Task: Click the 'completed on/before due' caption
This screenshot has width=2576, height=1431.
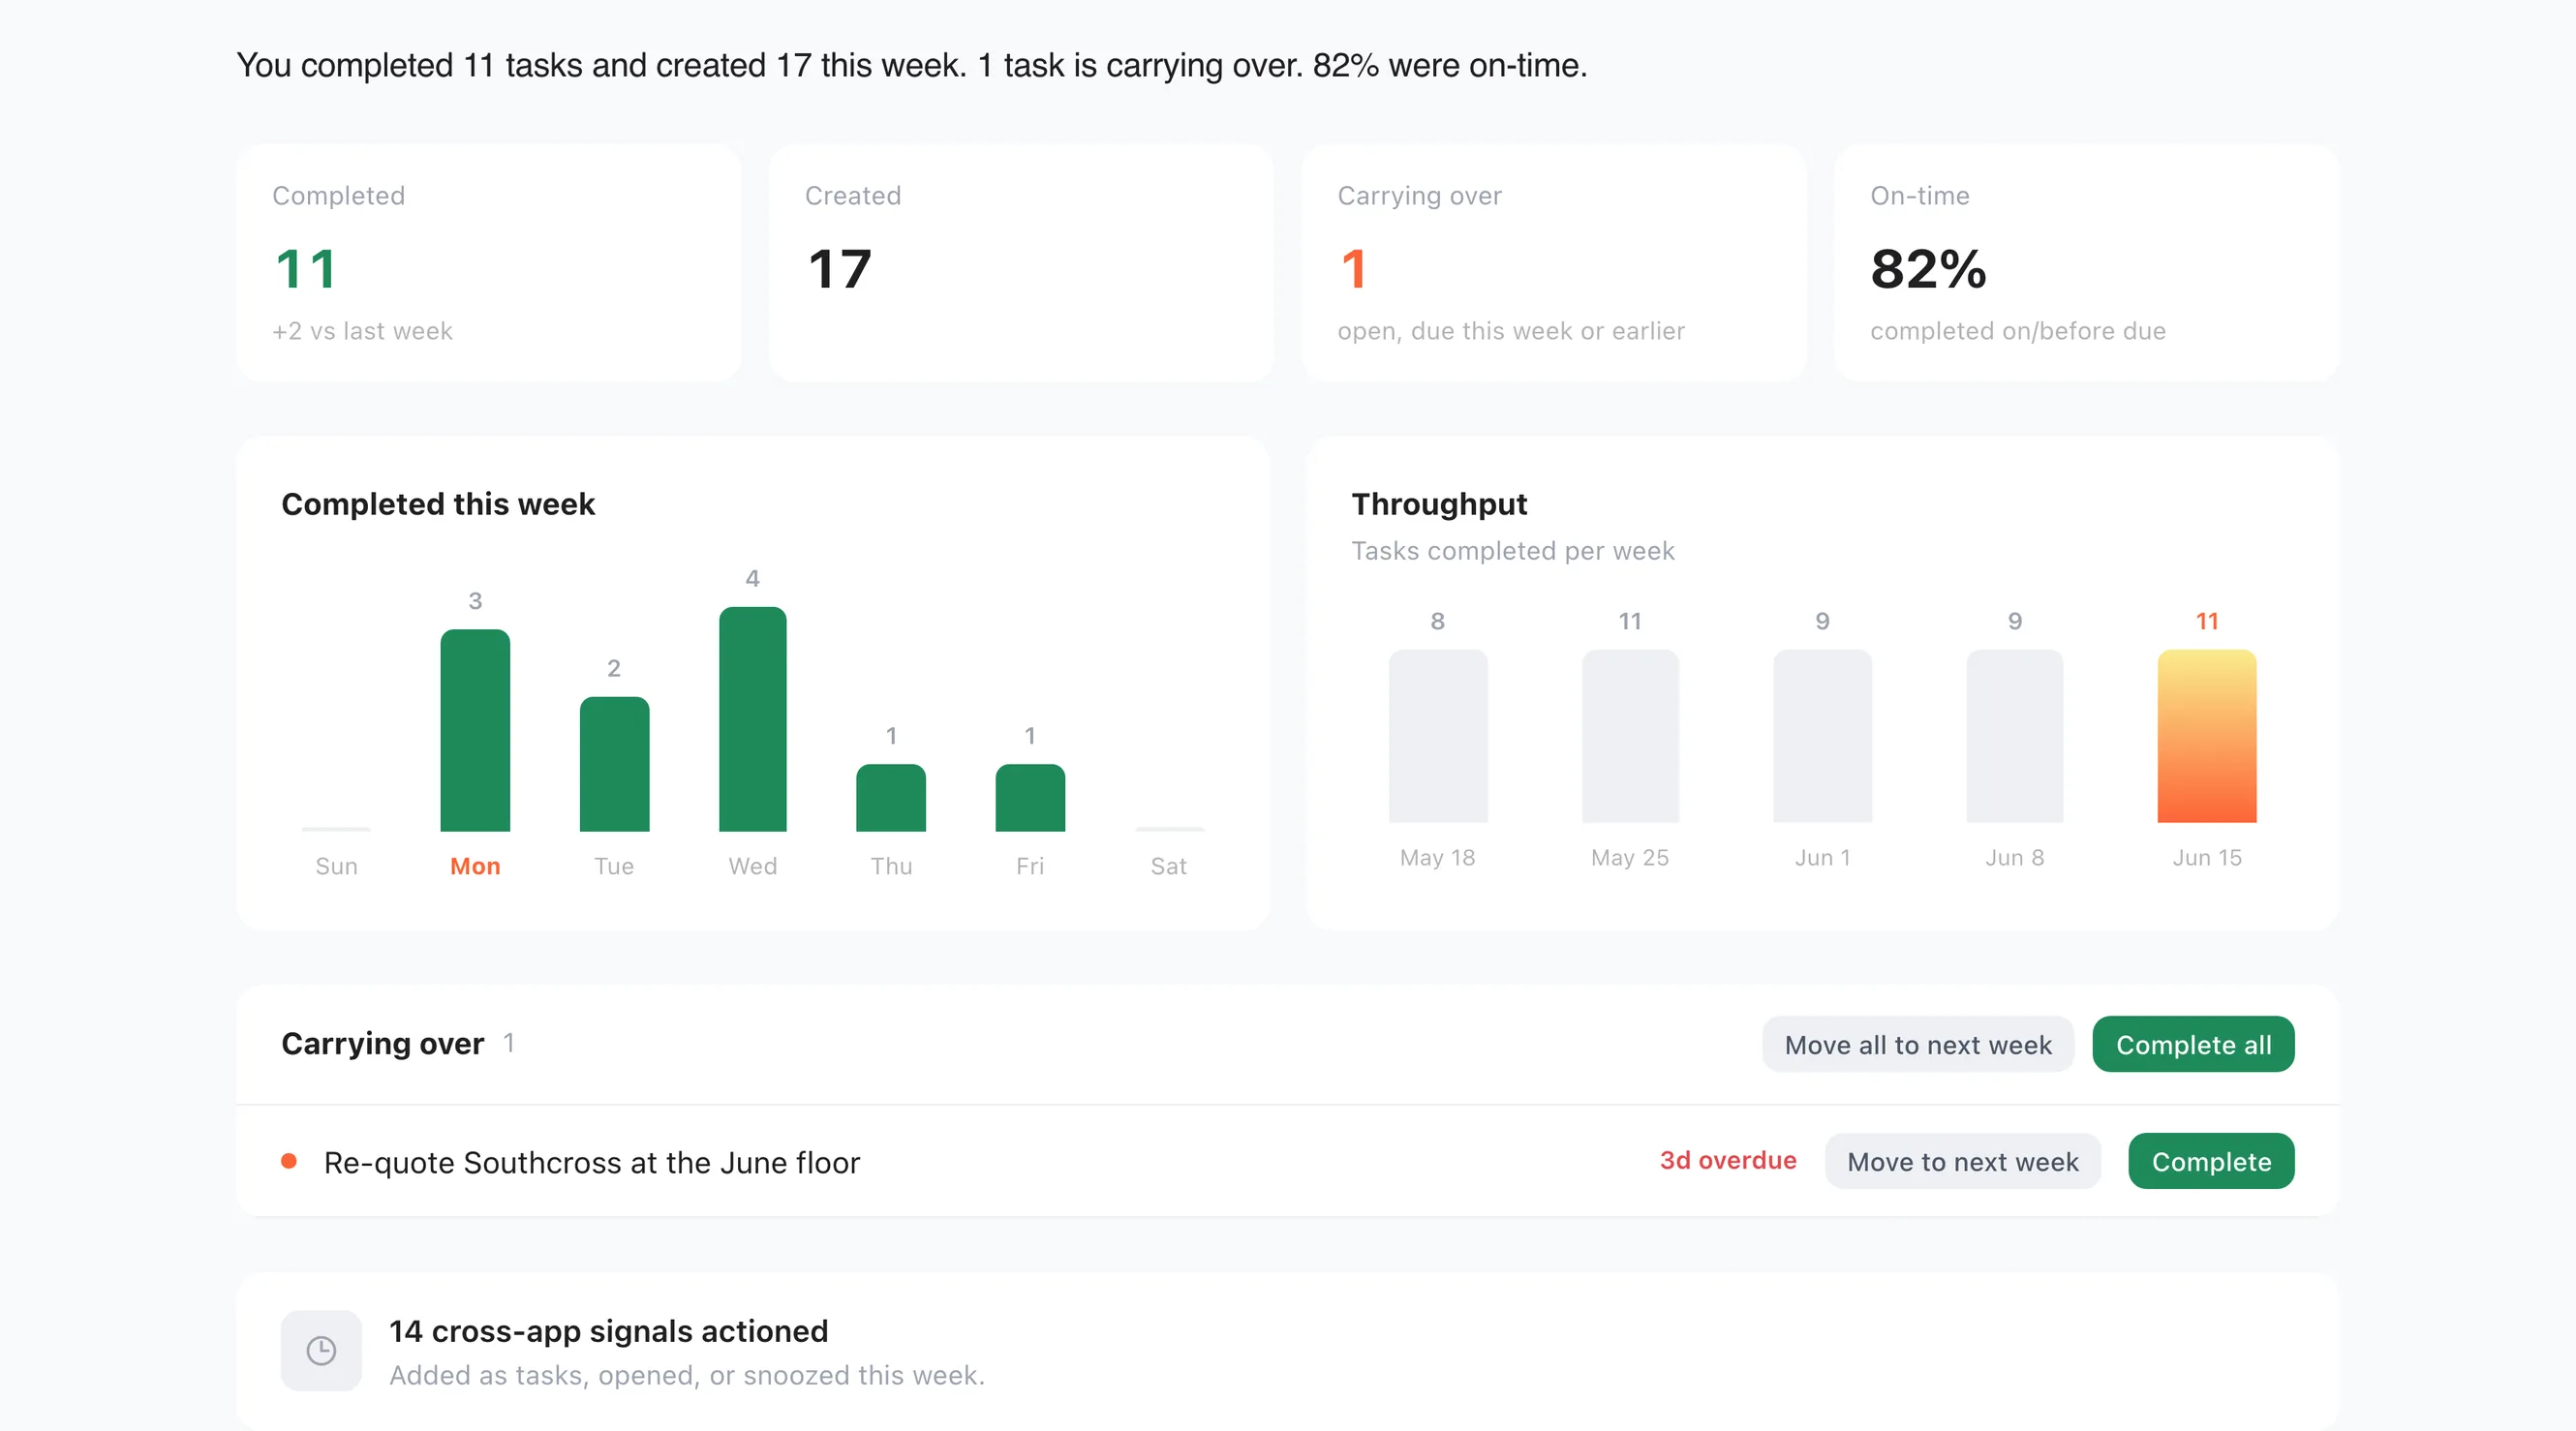Action: (x=2018, y=331)
